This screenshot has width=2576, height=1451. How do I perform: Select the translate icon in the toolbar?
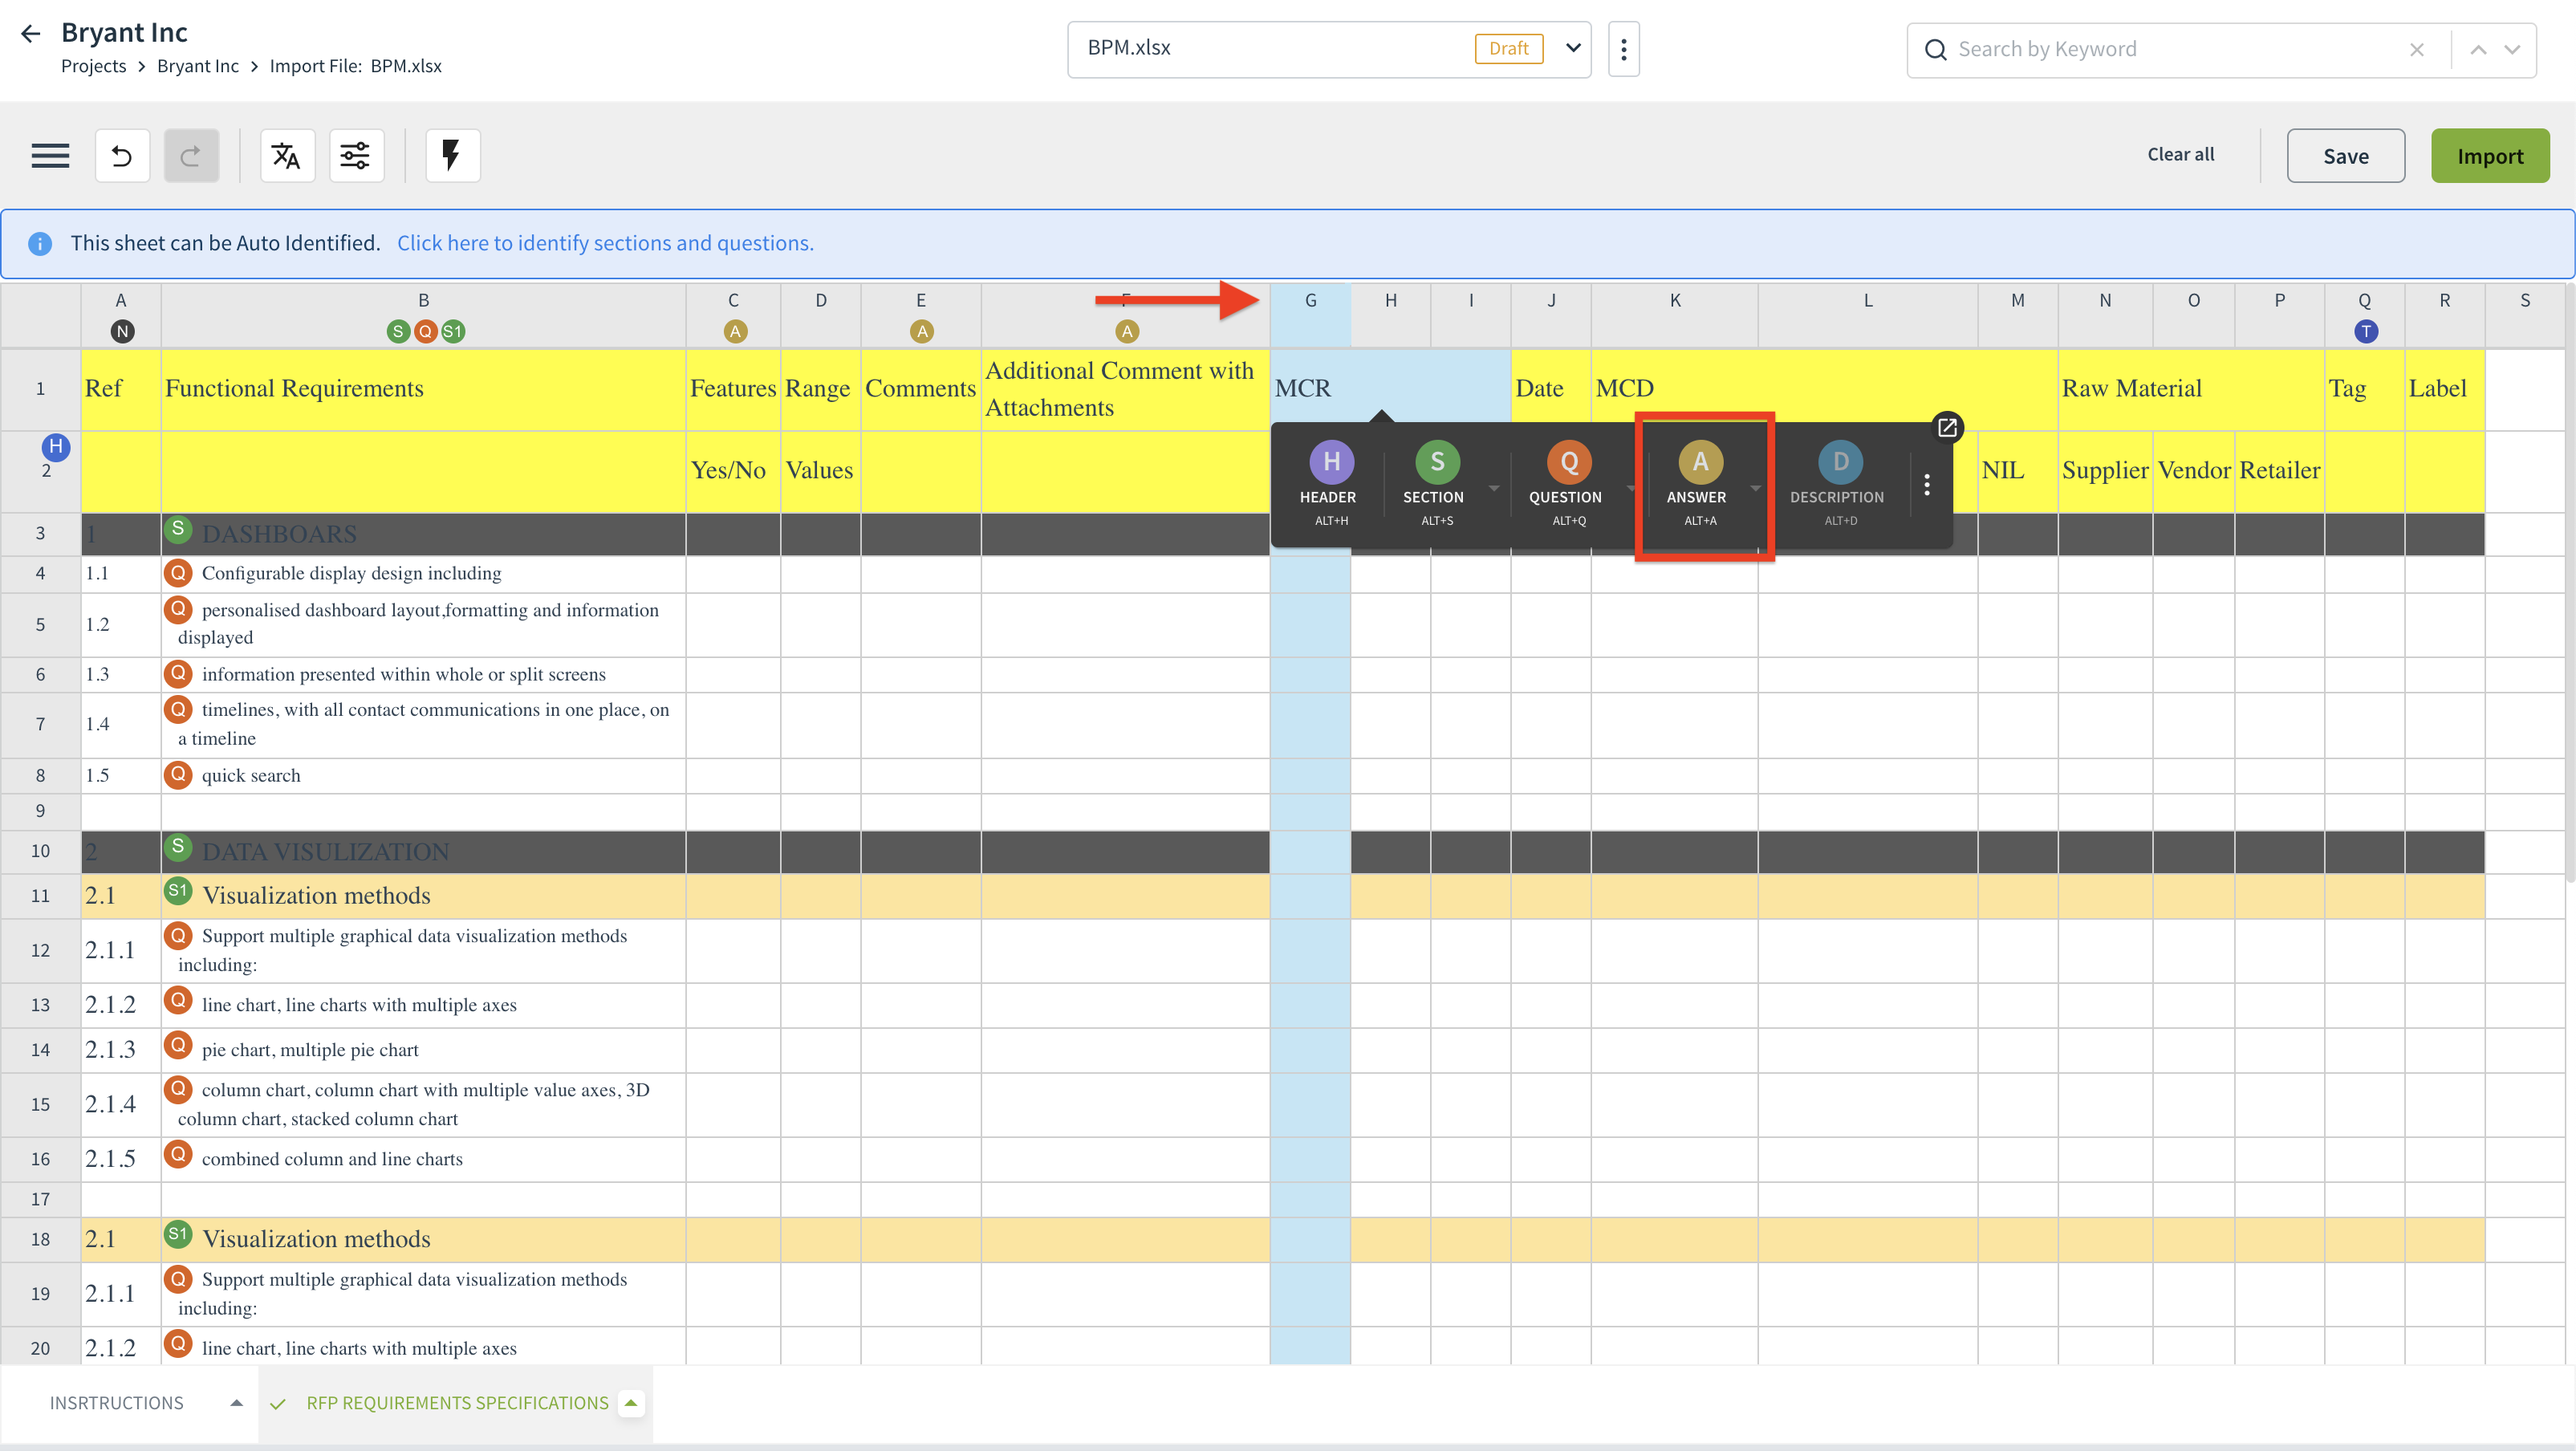(287, 155)
